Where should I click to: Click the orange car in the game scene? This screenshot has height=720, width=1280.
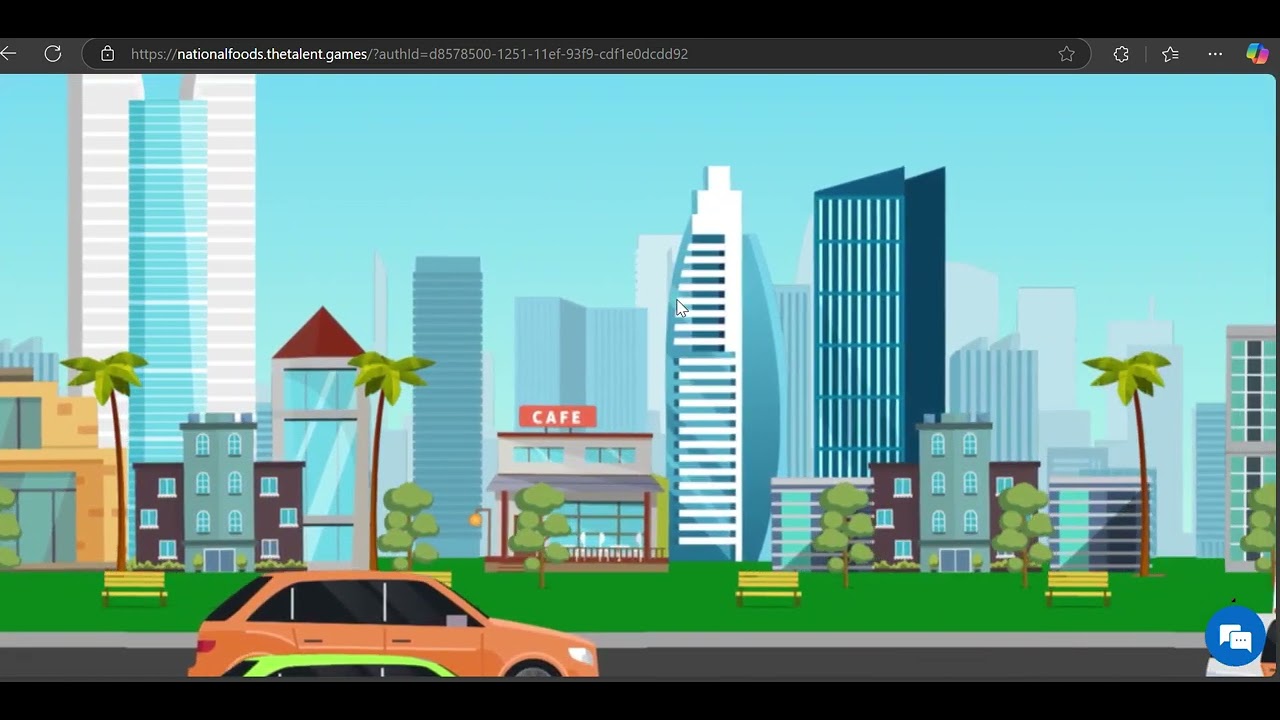click(x=393, y=625)
